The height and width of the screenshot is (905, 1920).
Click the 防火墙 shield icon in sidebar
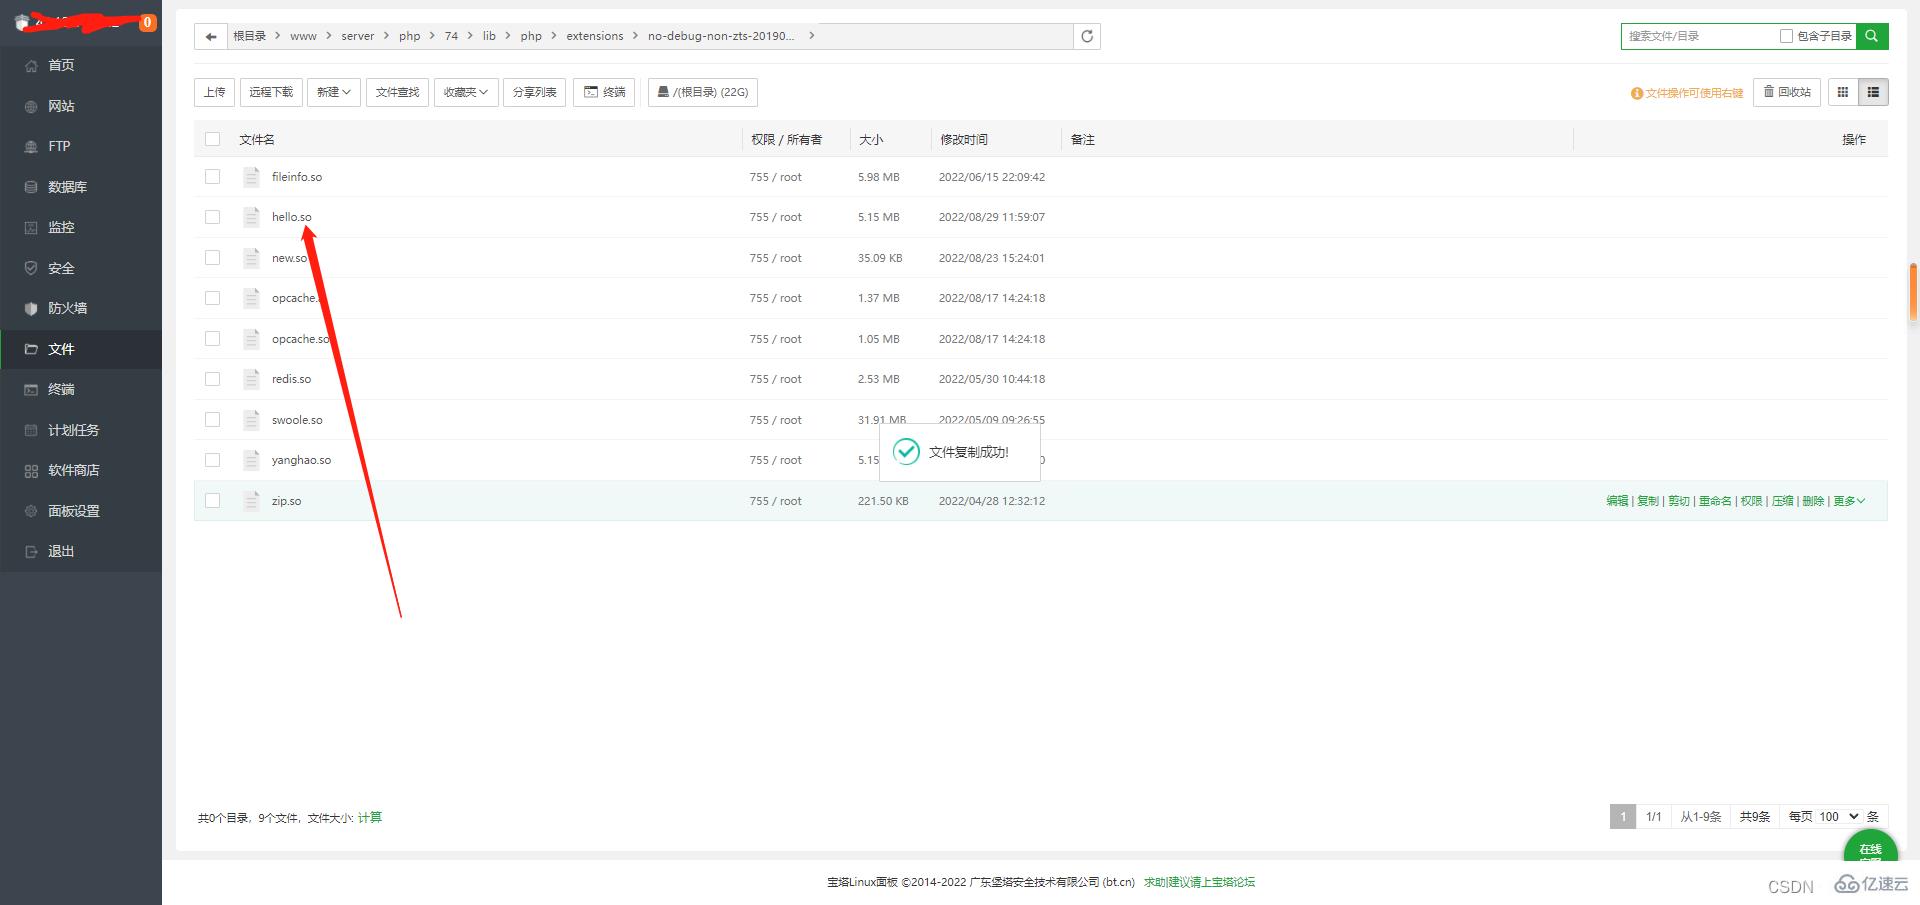coord(31,308)
